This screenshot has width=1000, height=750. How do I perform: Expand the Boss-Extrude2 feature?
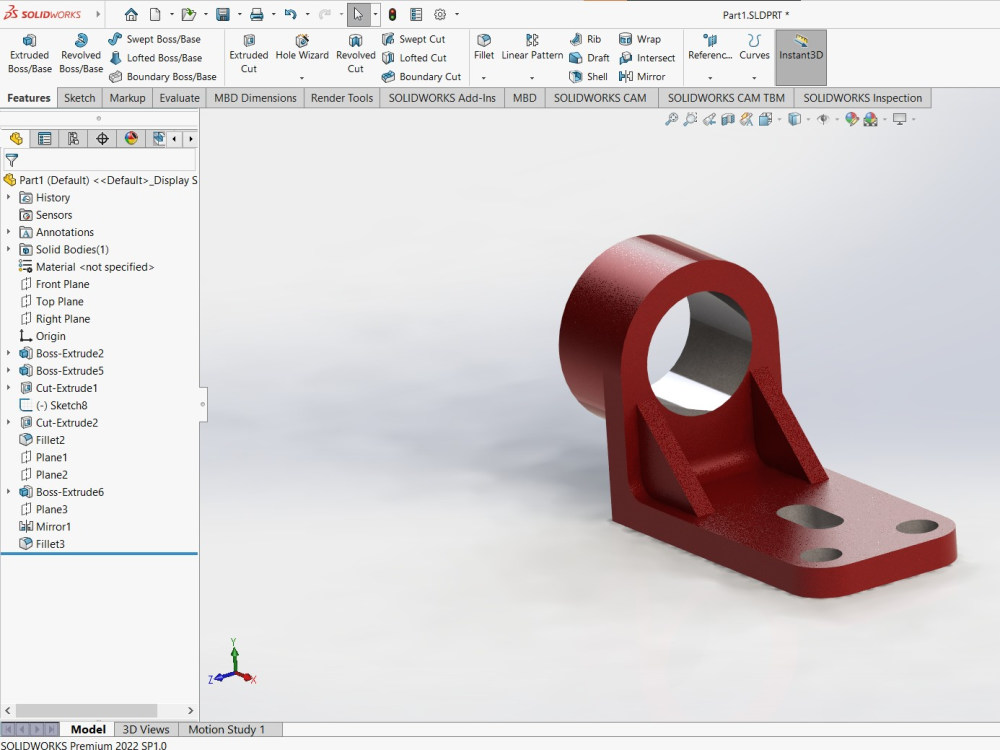(x=9, y=353)
